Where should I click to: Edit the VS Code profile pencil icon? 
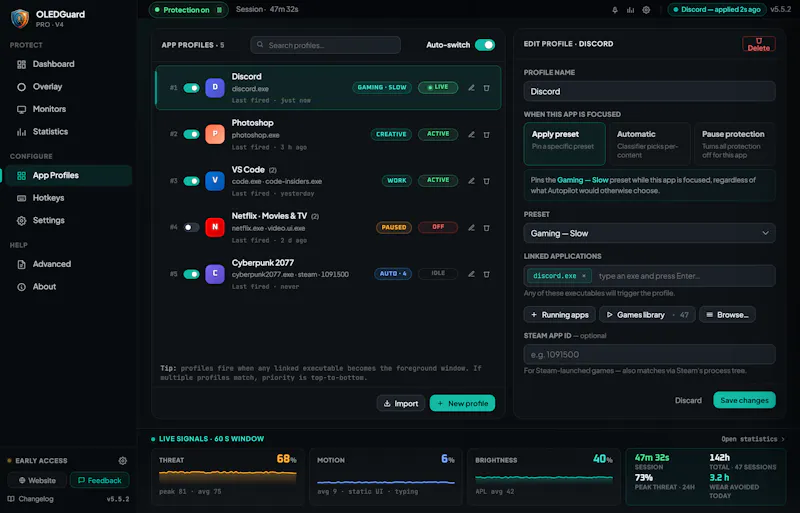pyautogui.click(x=471, y=181)
